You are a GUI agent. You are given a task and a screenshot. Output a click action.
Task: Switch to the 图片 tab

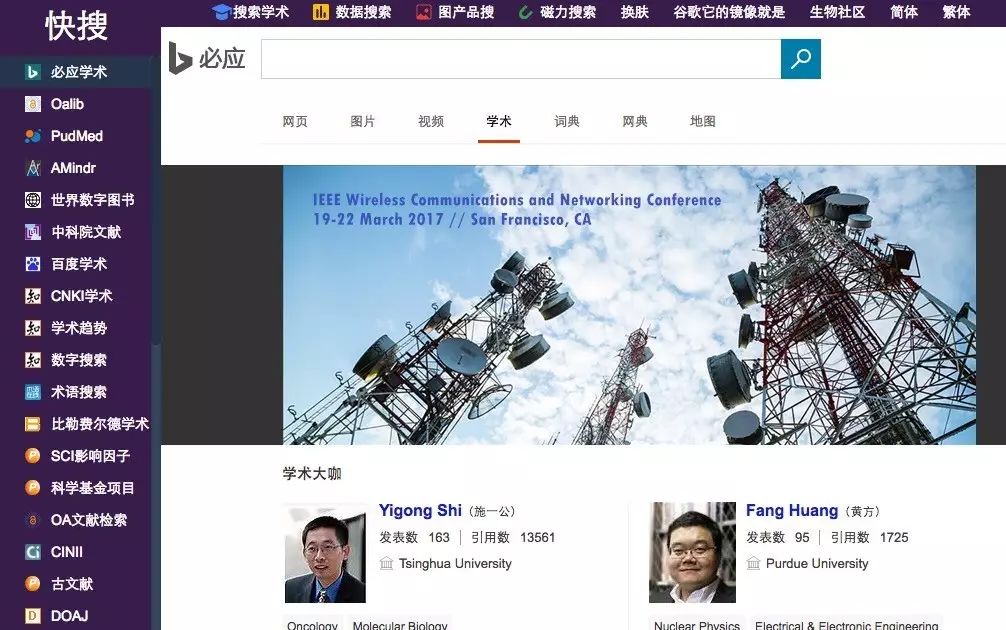363,120
